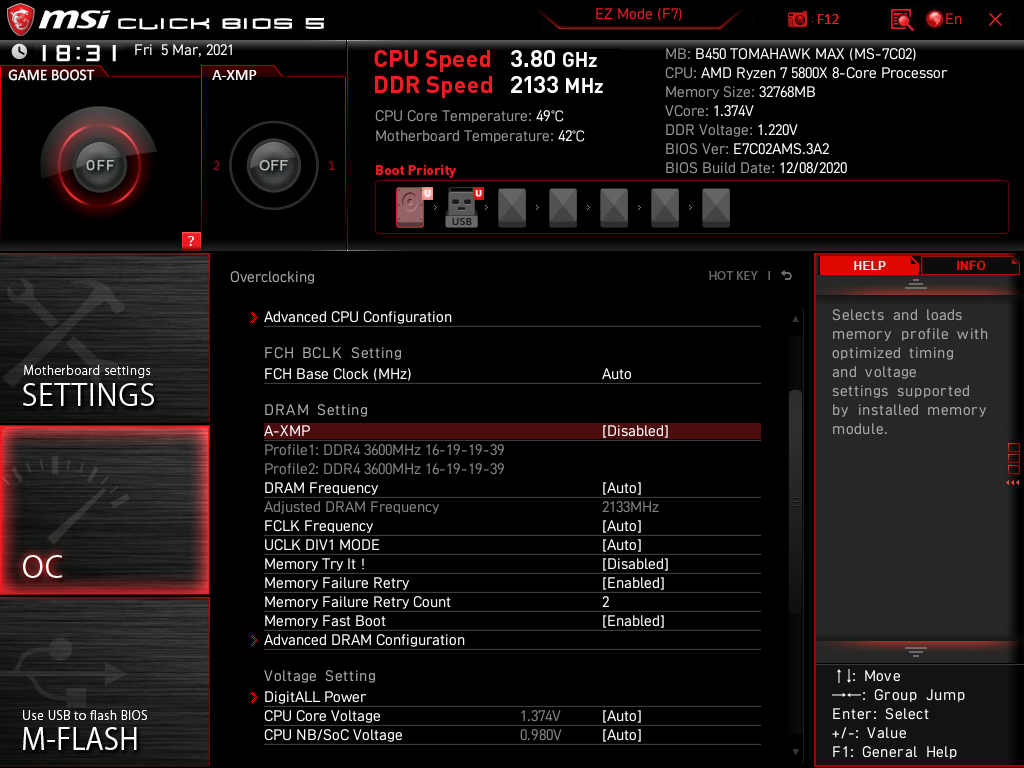1024x768 pixels.
Task: Select A-XMP profile 1 number
Action: pos(331,166)
